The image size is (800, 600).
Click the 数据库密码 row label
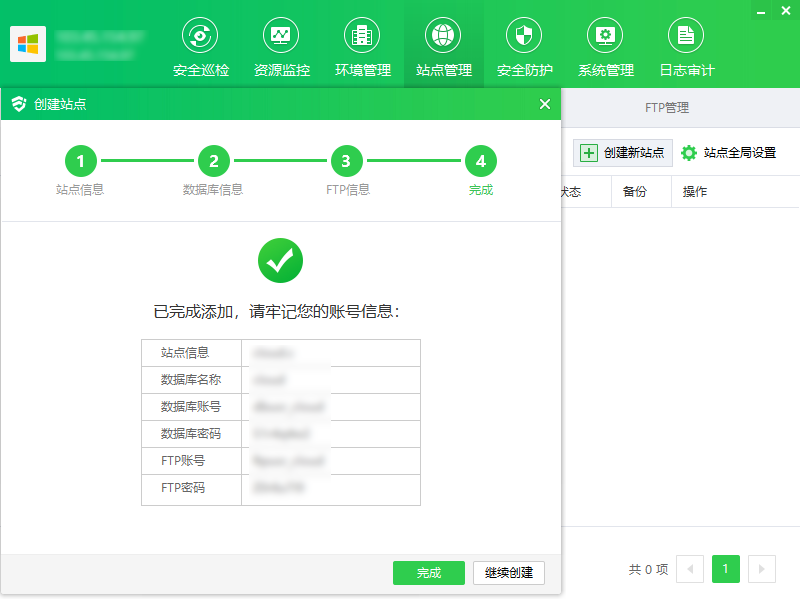(191, 434)
